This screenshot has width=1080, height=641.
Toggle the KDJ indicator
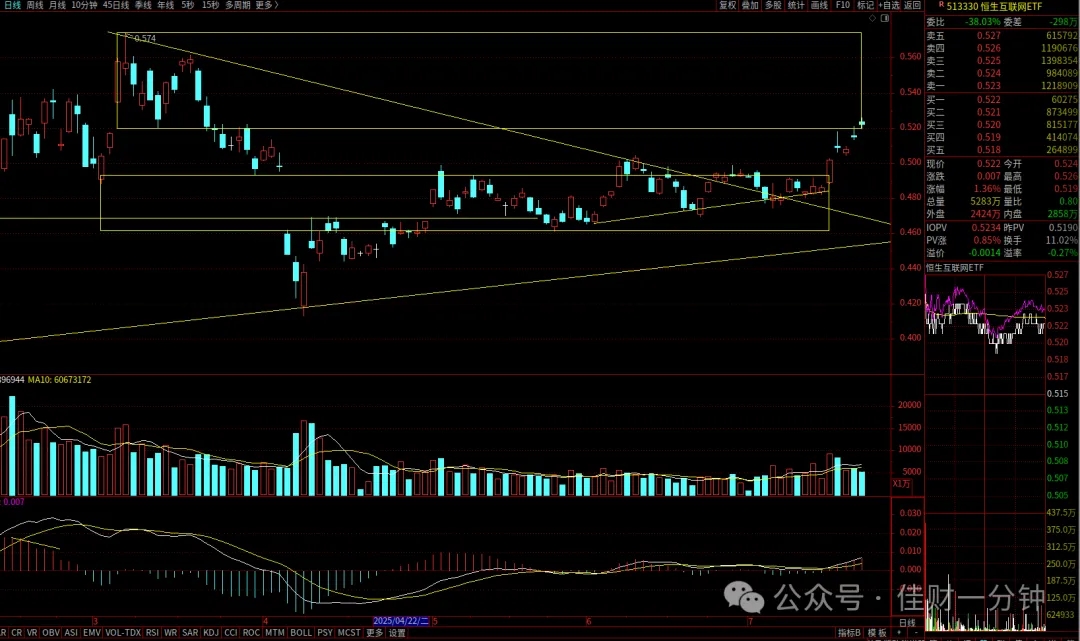pos(211,632)
